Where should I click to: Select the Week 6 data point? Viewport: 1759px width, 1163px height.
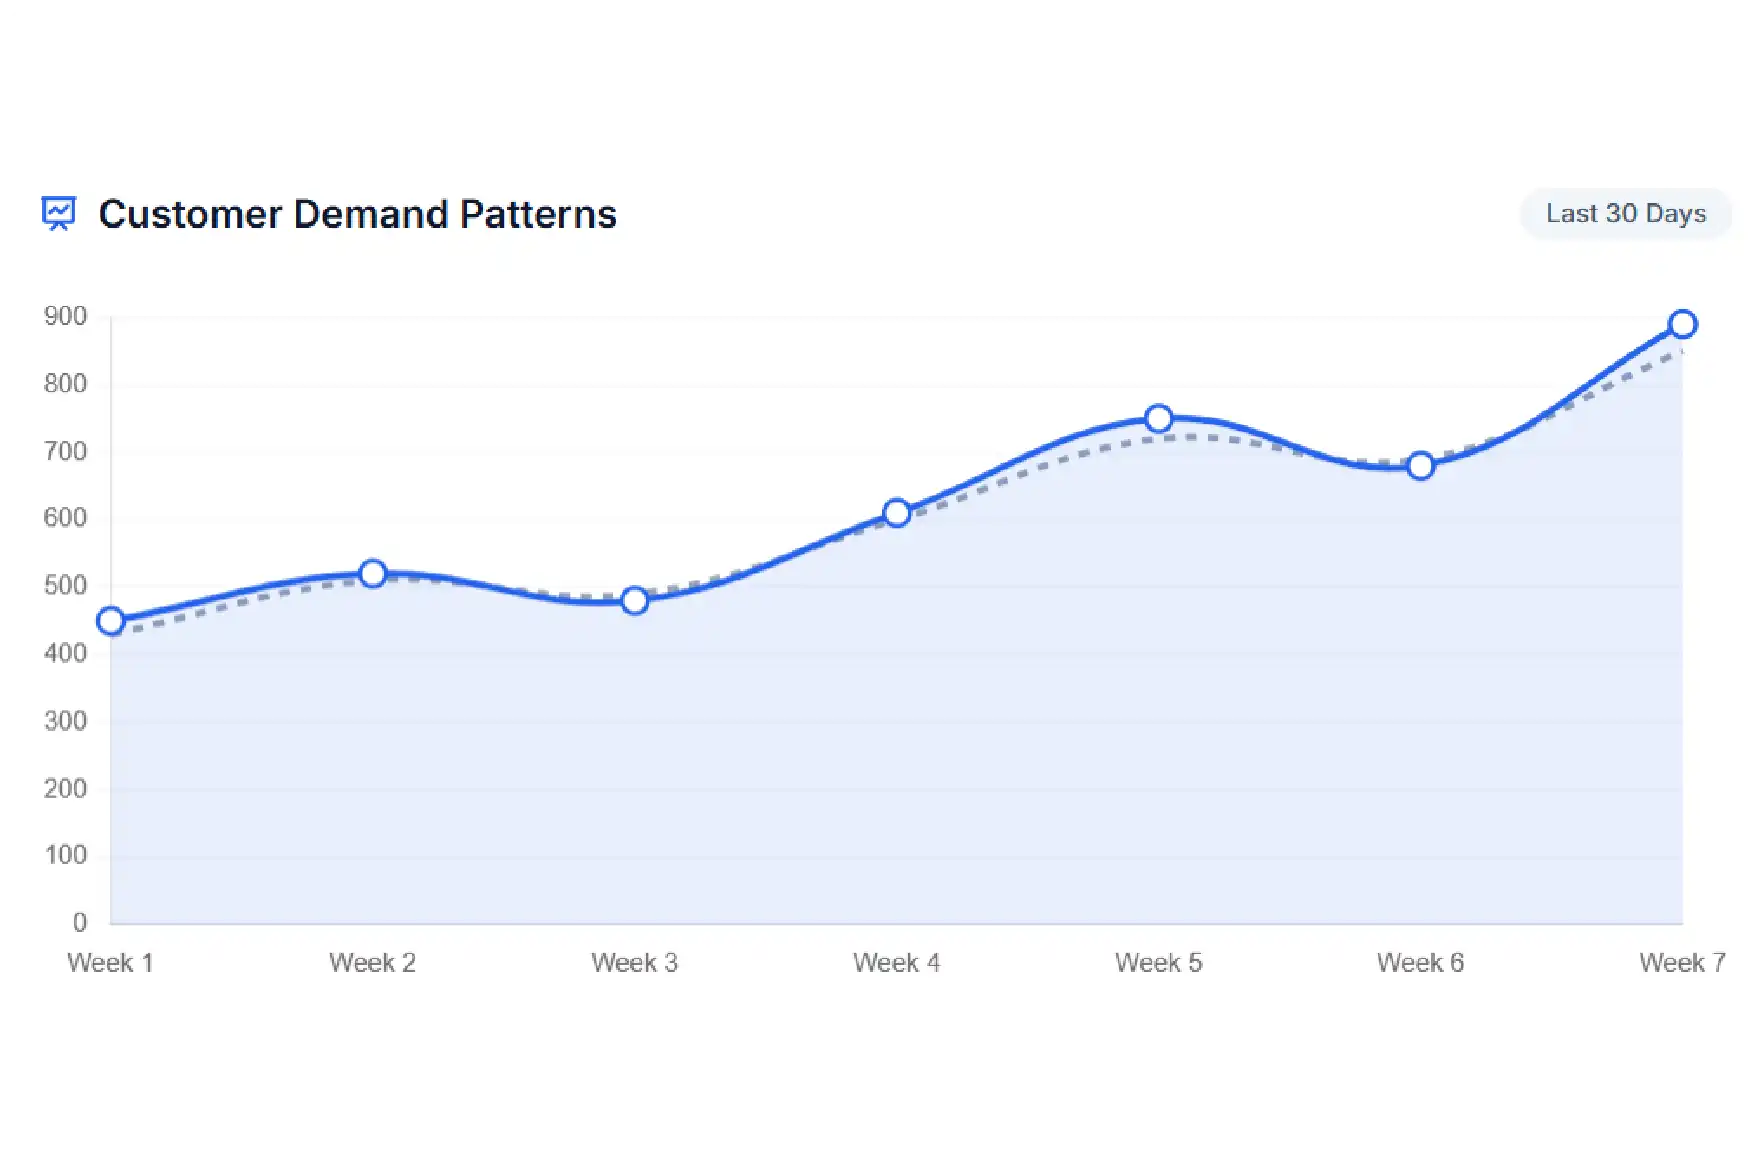[1421, 466]
